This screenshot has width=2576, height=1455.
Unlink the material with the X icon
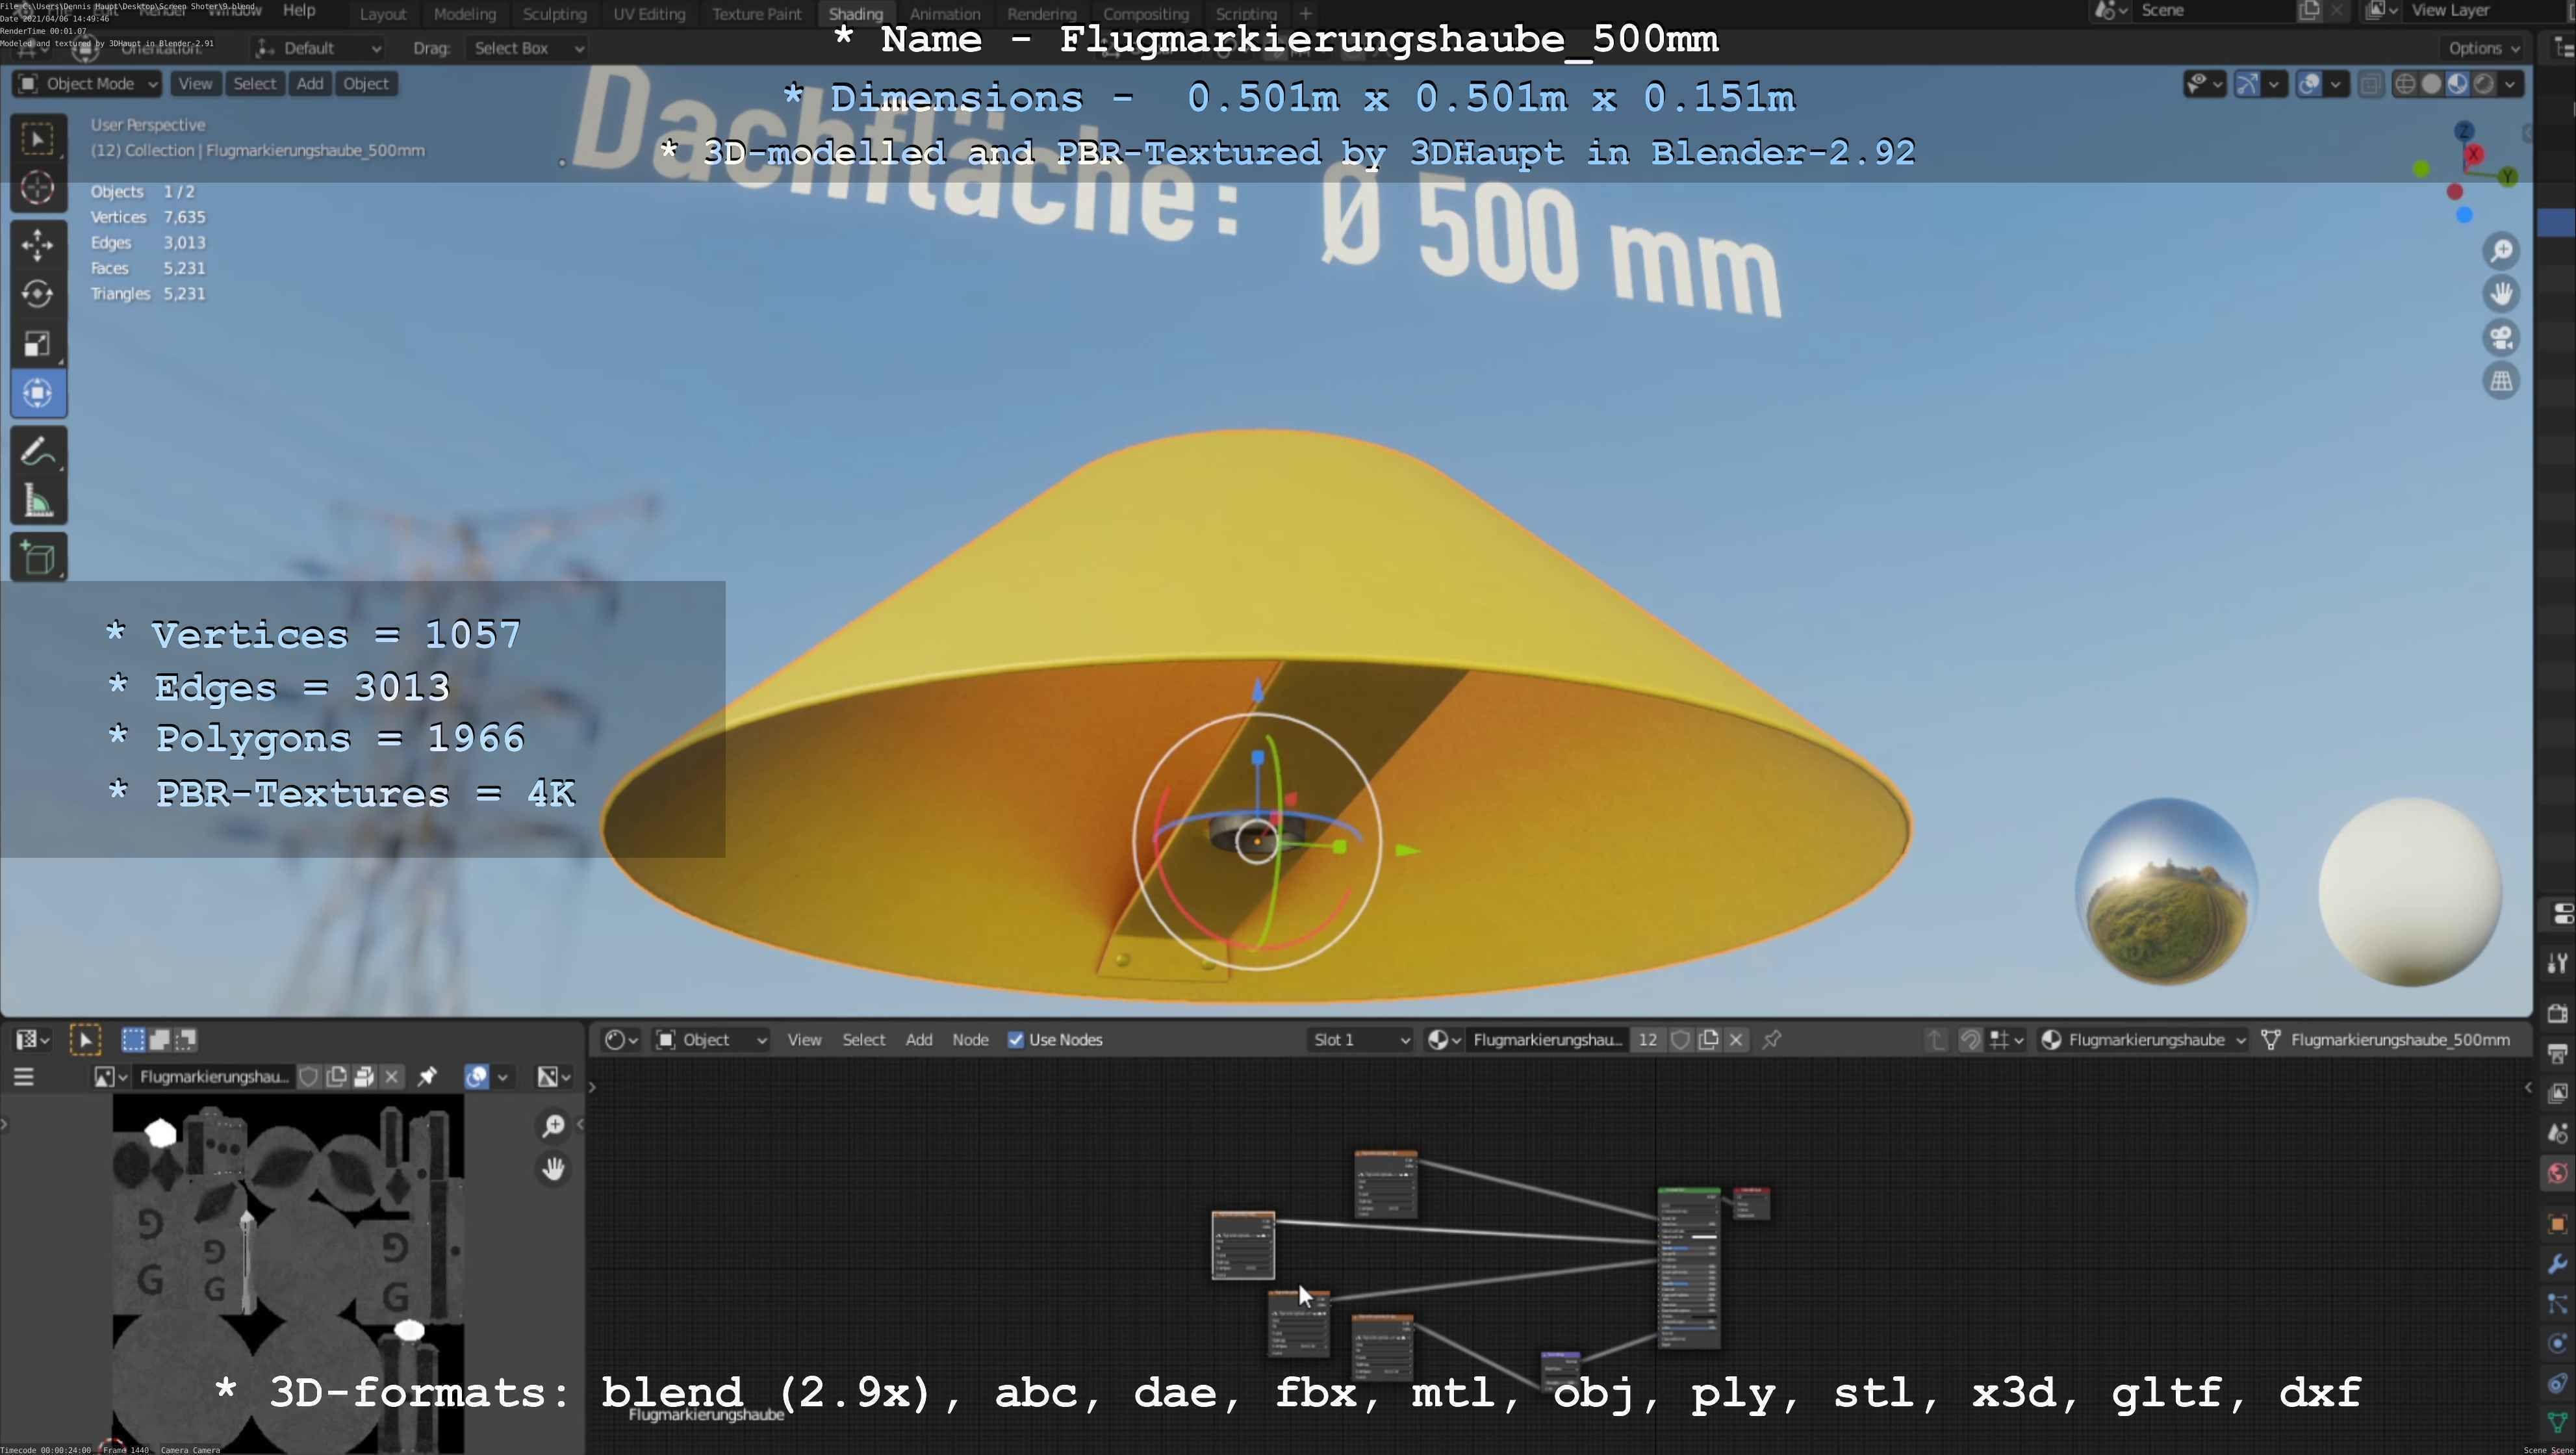click(x=1736, y=1040)
